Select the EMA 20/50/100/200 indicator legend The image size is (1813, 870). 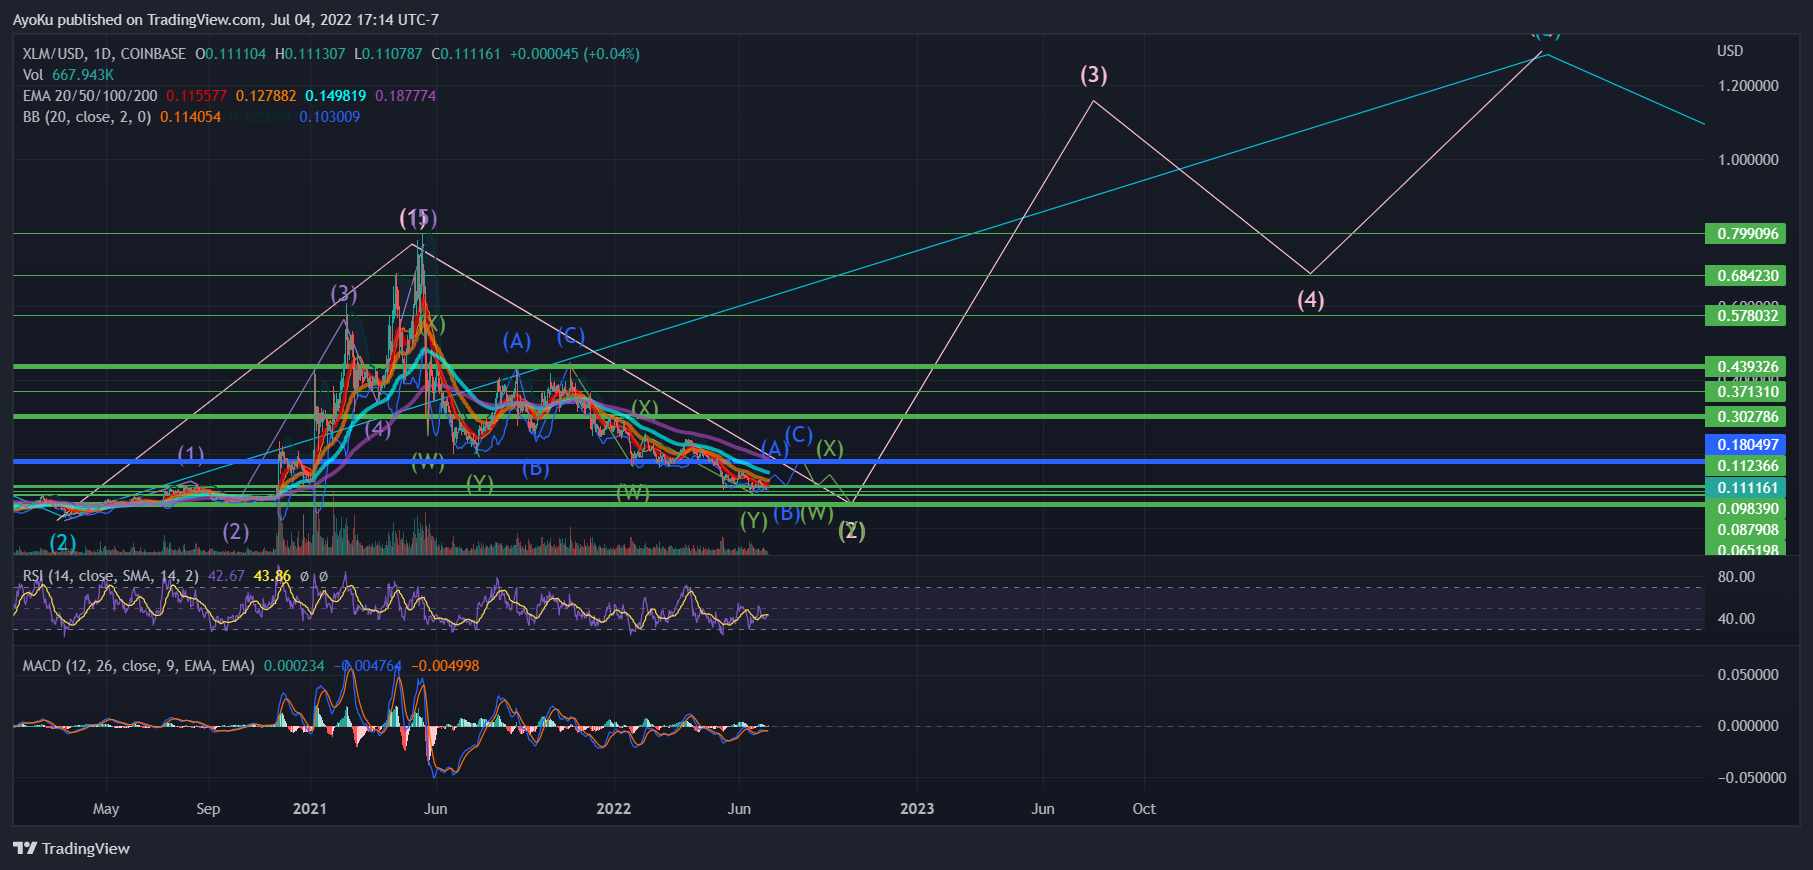[90, 96]
